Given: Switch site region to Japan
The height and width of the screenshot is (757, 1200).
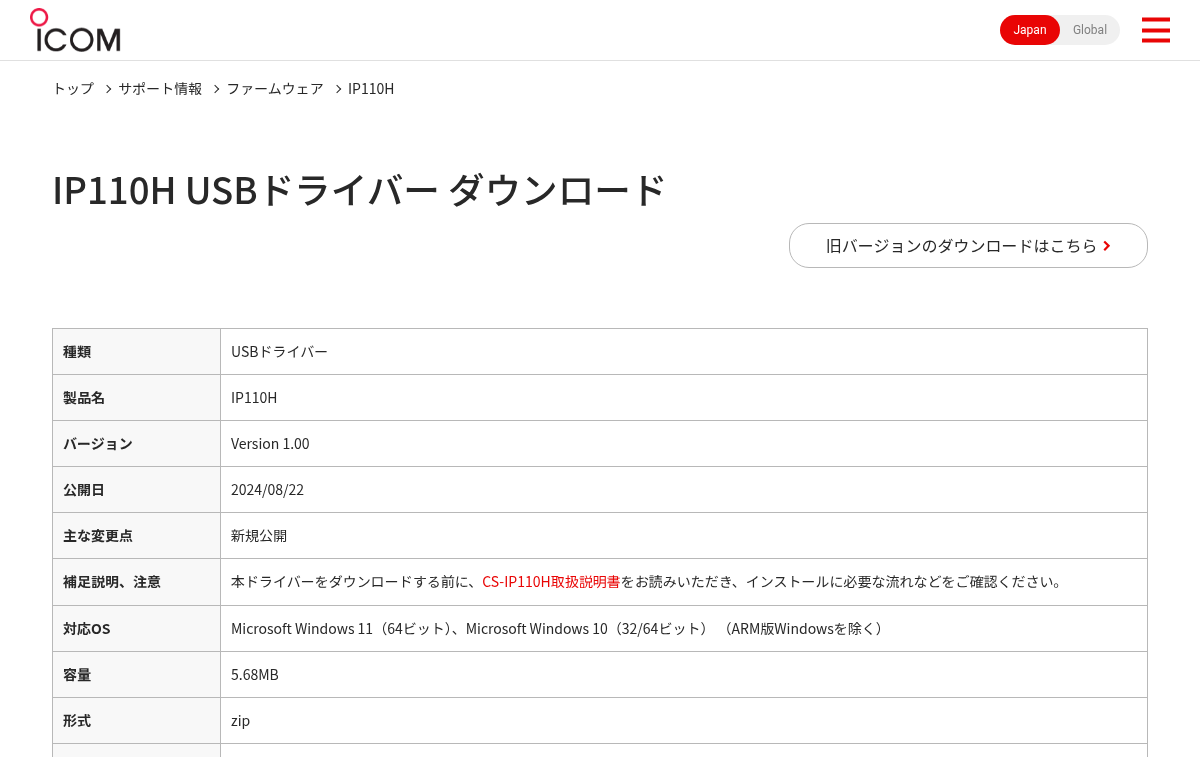Looking at the screenshot, I should [x=1030, y=30].
